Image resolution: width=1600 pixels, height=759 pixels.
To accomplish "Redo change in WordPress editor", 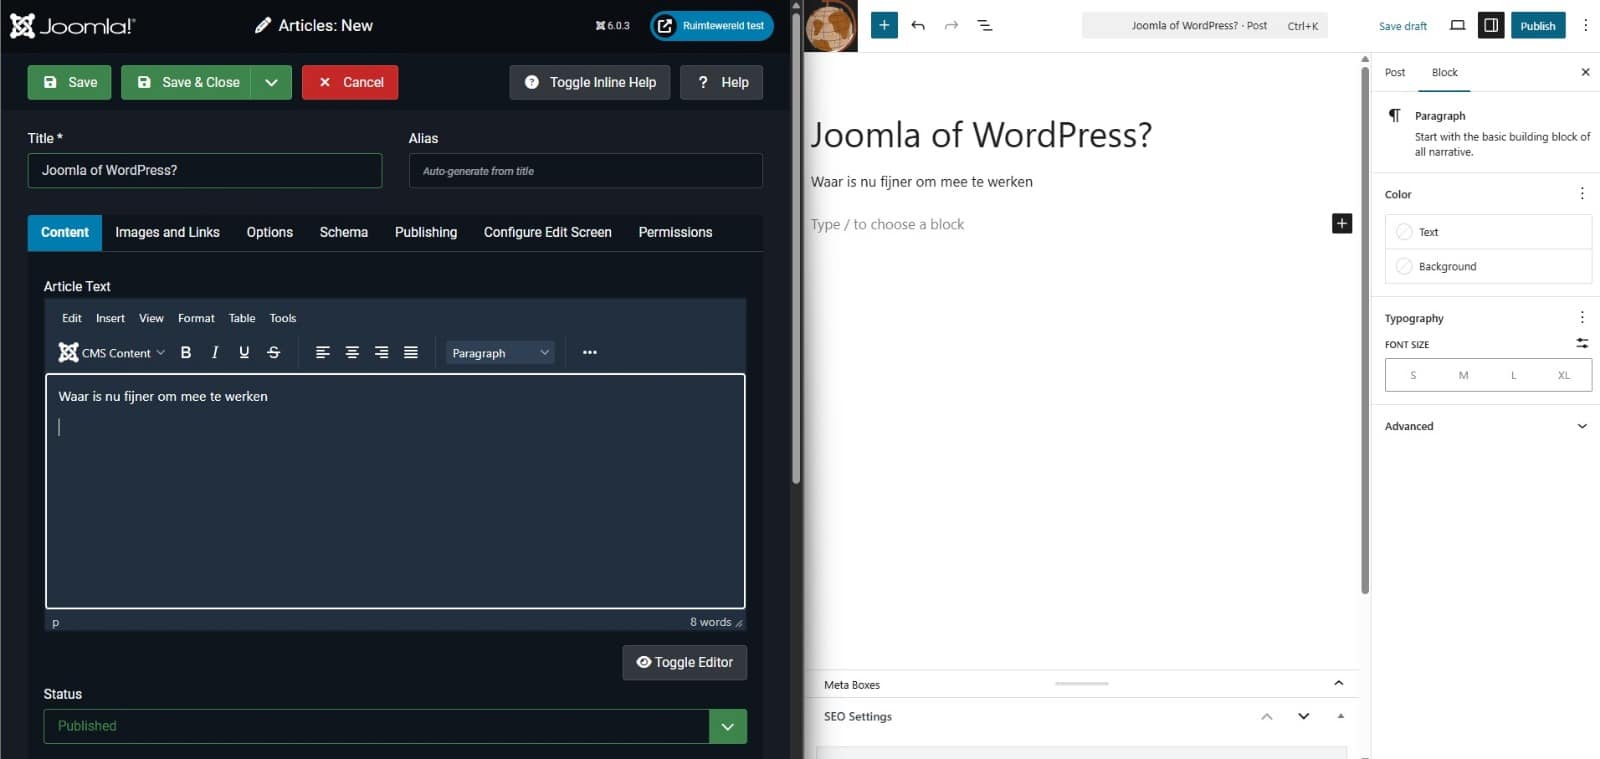I will point(951,25).
